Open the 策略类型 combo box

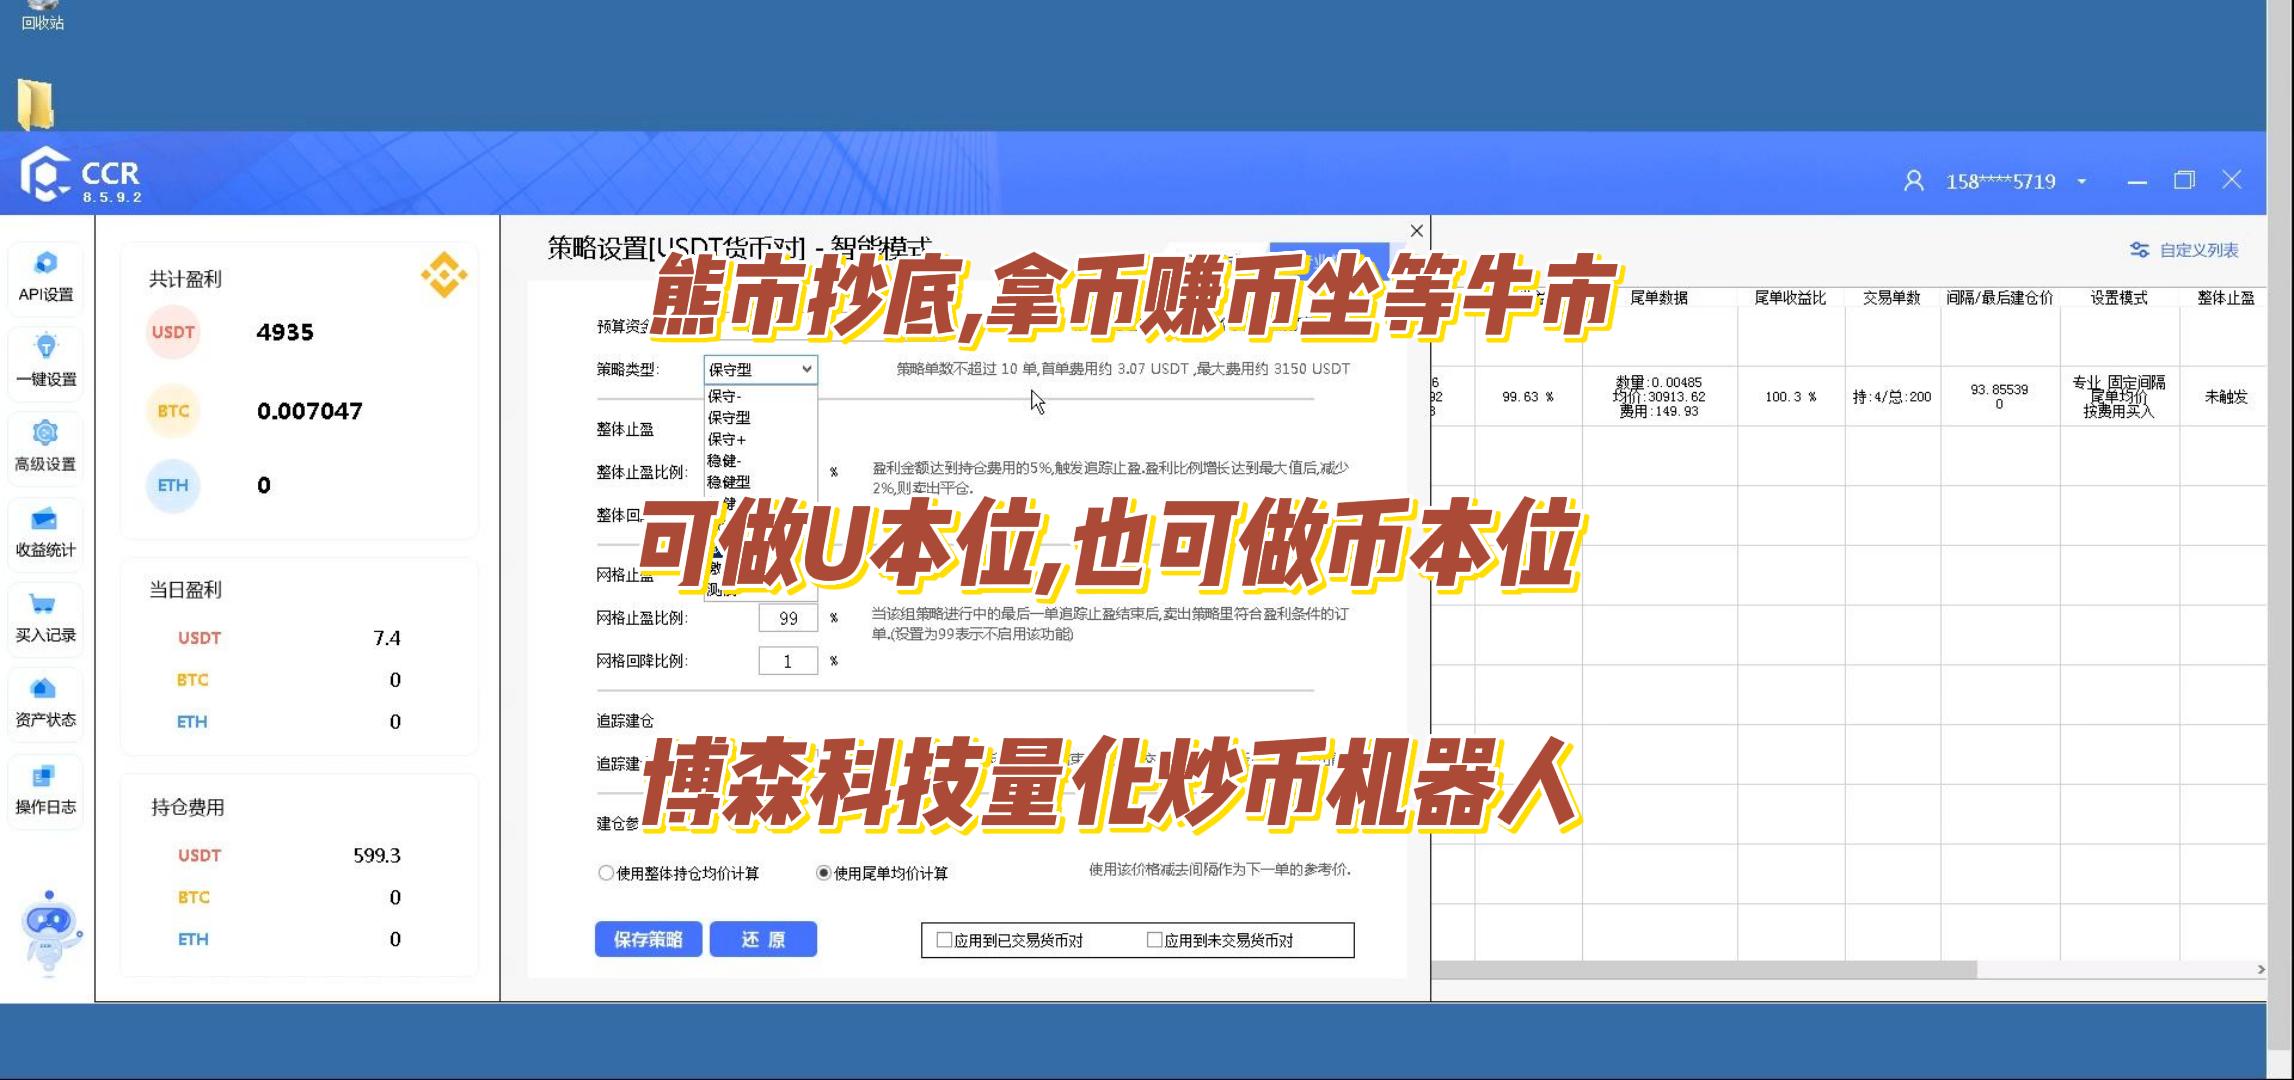(760, 370)
